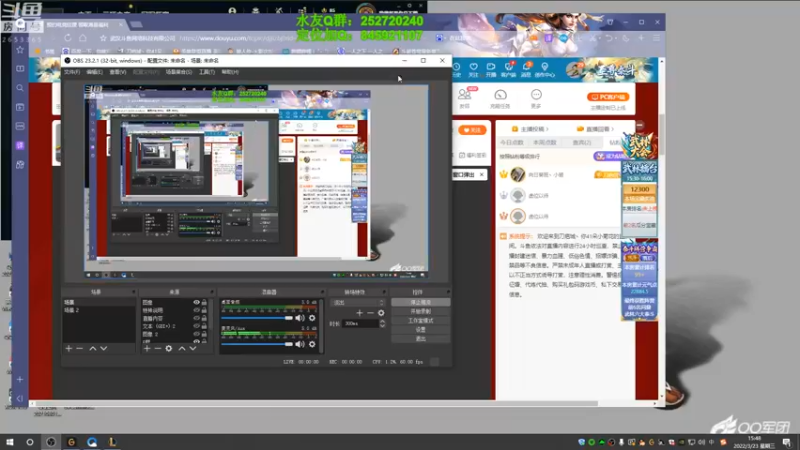Open OBS 编辑(E) menu
This screenshot has height=450, width=800.
tap(94, 72)
